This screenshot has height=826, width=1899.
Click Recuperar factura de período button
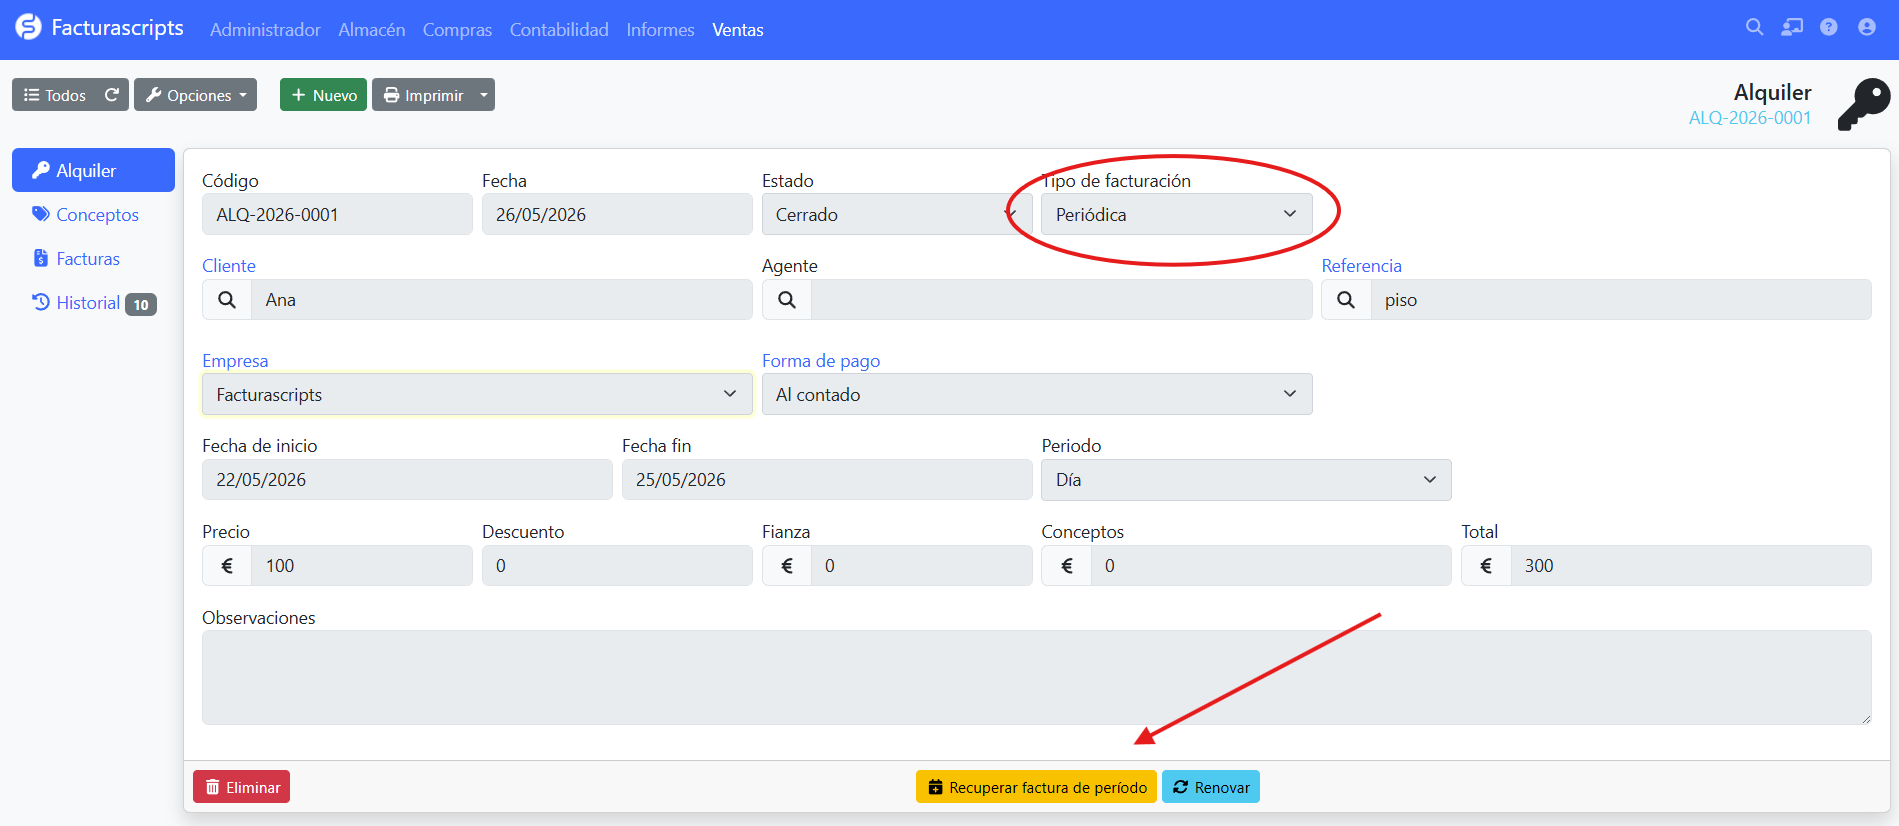(x=1036, y=787)
